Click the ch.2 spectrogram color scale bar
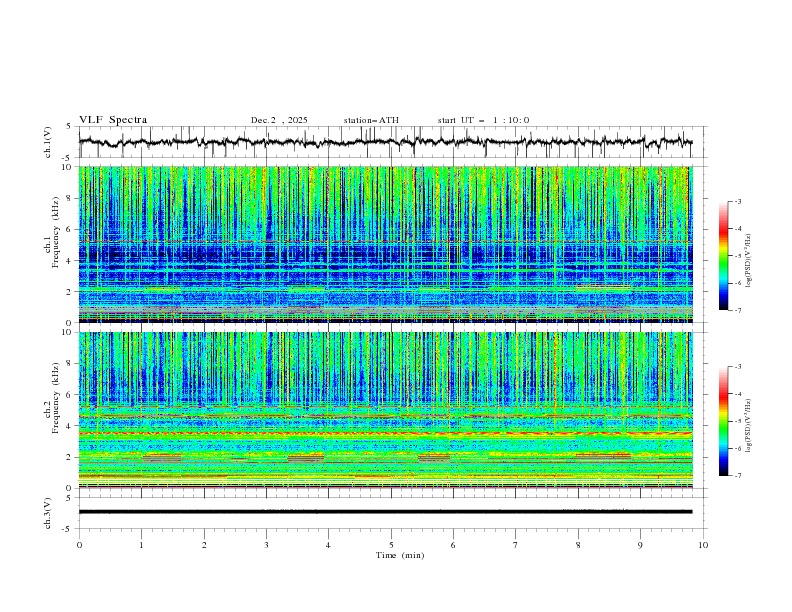The height and width of the screenshot is (612, 792). 723,421
